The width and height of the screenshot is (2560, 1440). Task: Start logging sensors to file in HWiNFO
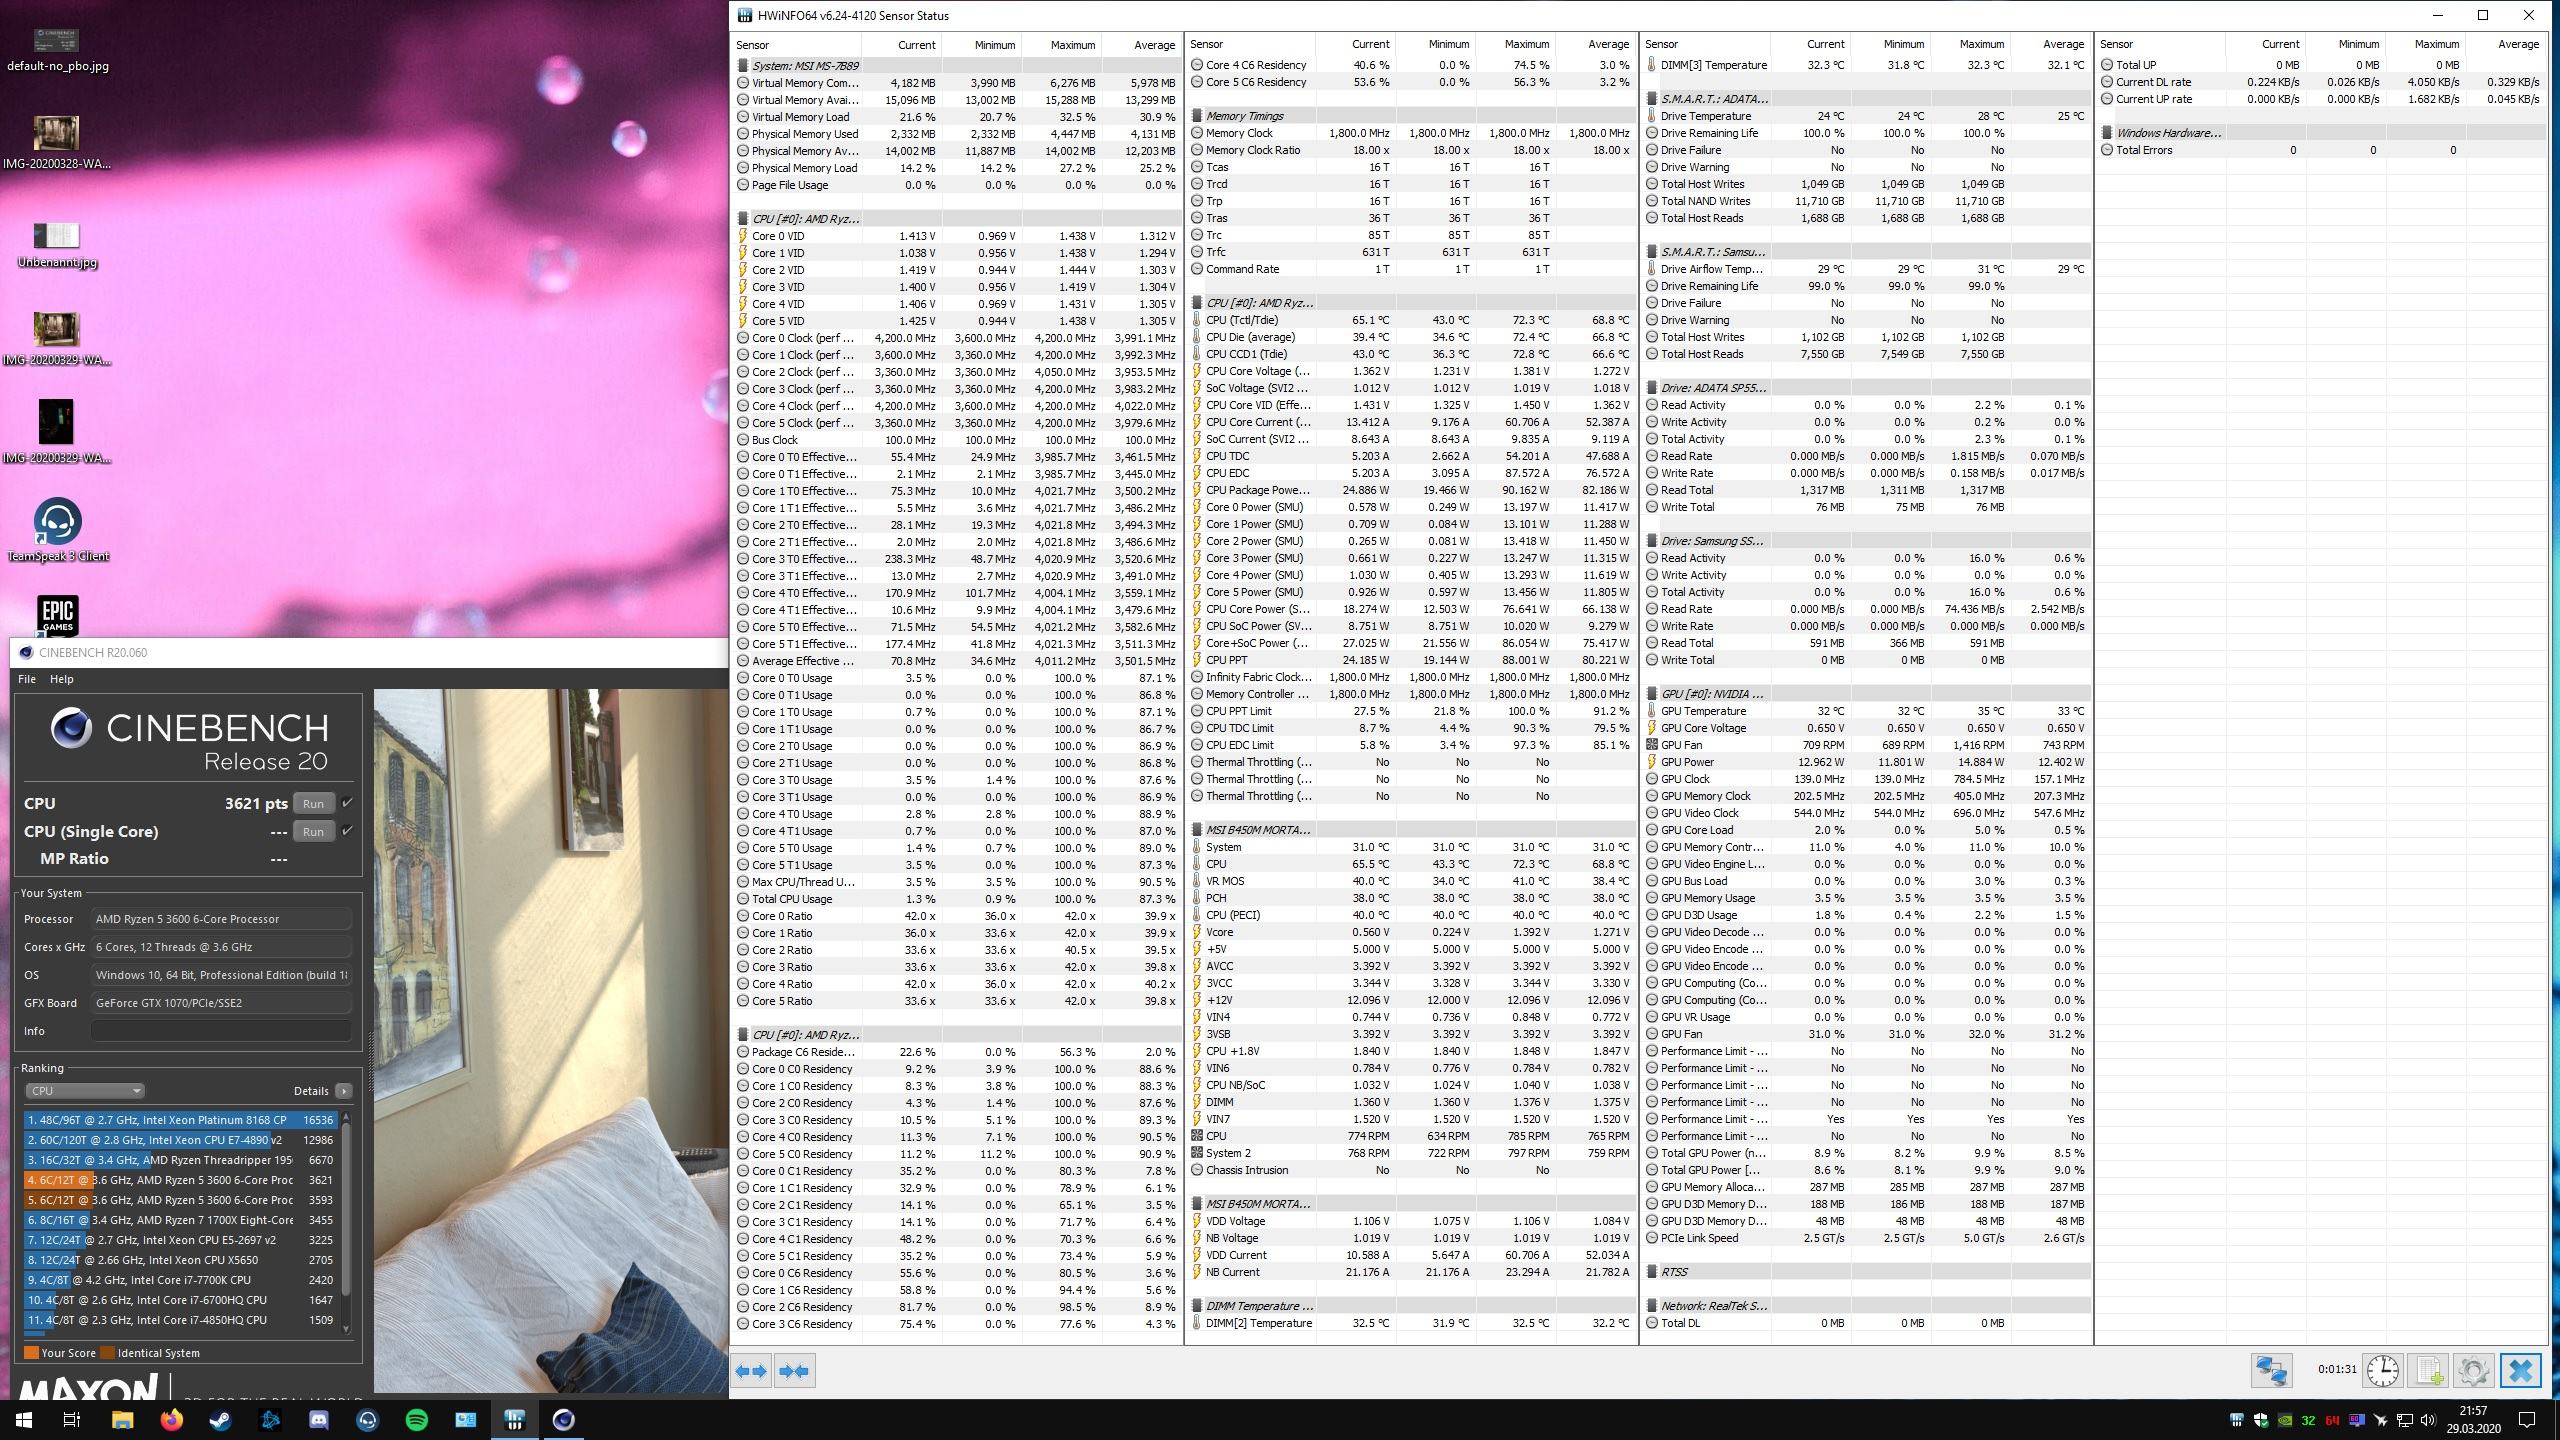(2428, 1370)
